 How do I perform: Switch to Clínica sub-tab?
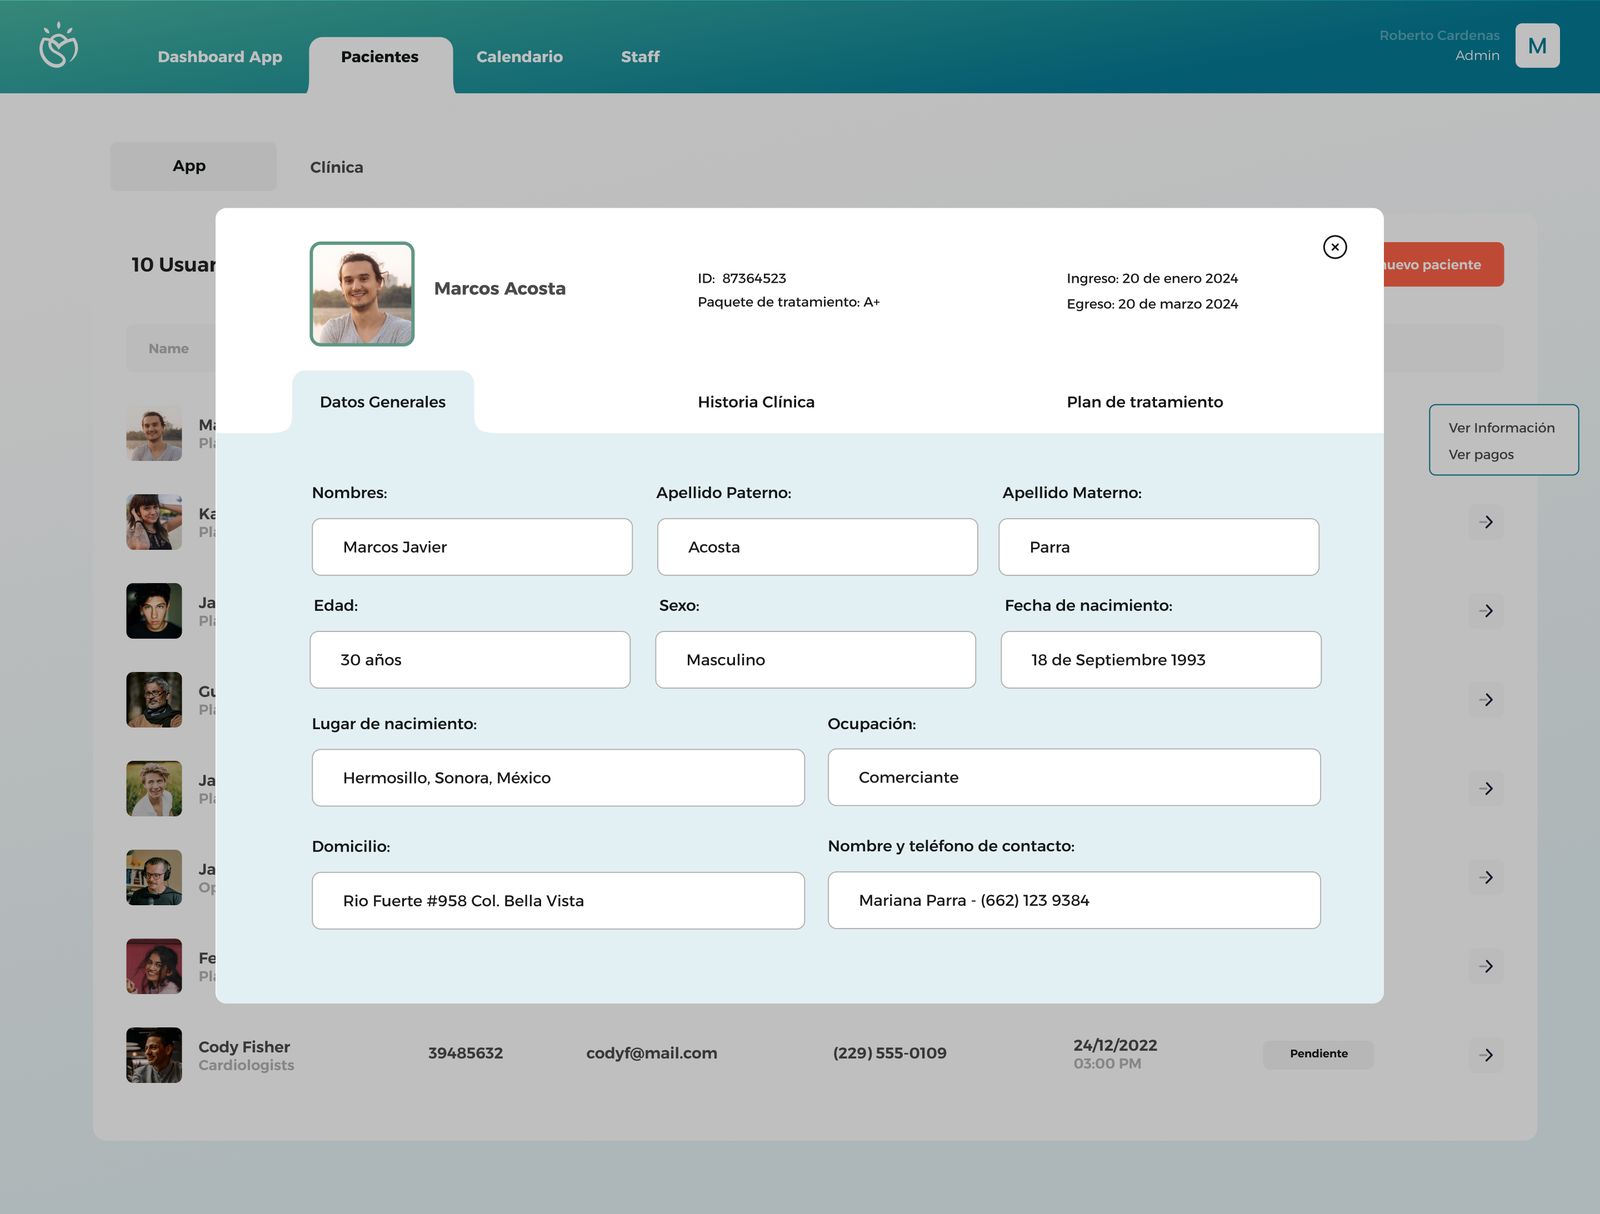coord(336,167)
